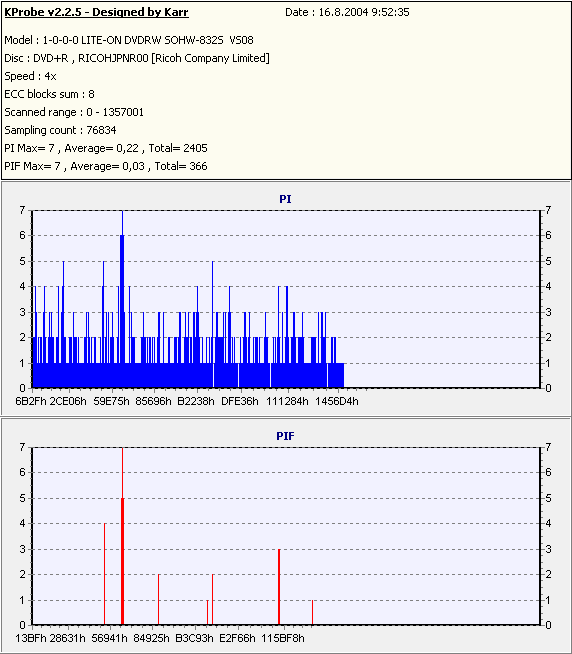The image size is (572, 654).
Task: Click the 'Speed : 4x' line
Action: click(30, 76)
